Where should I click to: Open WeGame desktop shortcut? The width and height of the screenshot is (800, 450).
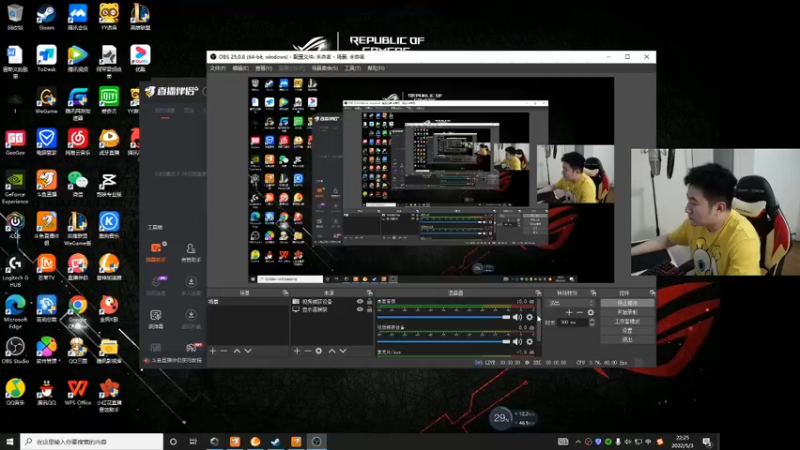pyautogui.click(x=46, y=101)
